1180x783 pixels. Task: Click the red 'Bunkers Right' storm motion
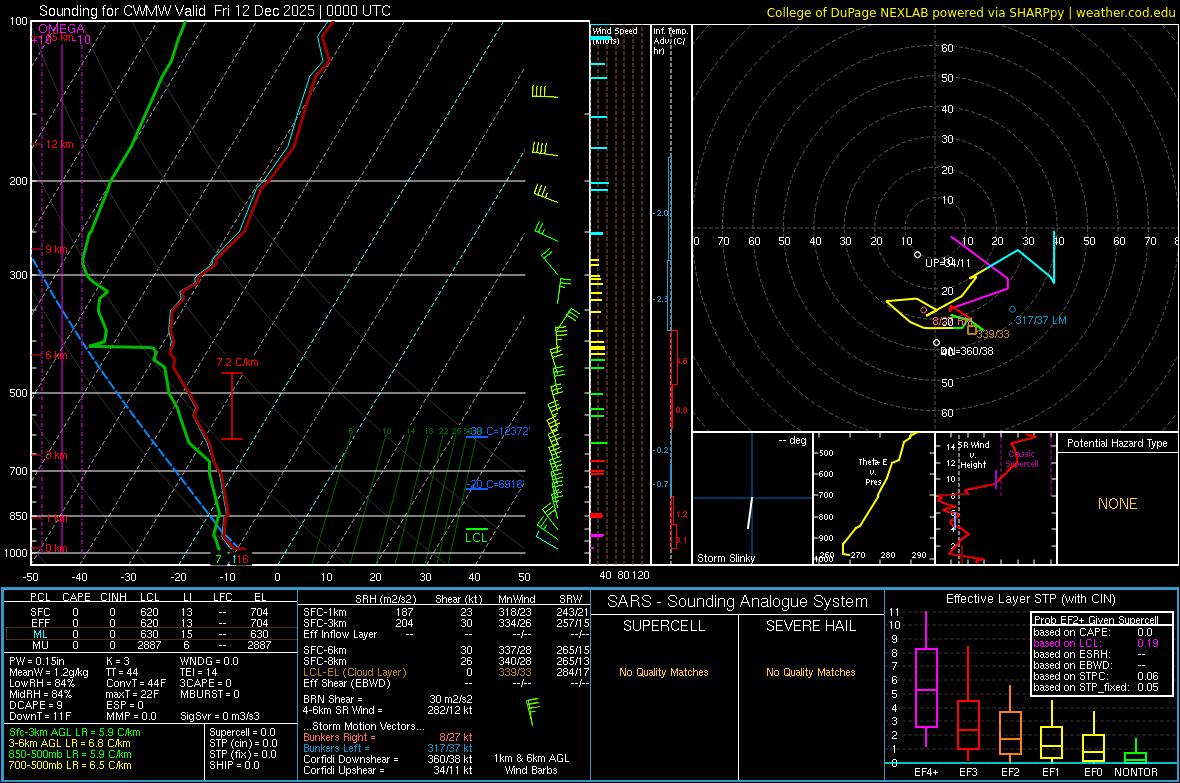[388, 738]
